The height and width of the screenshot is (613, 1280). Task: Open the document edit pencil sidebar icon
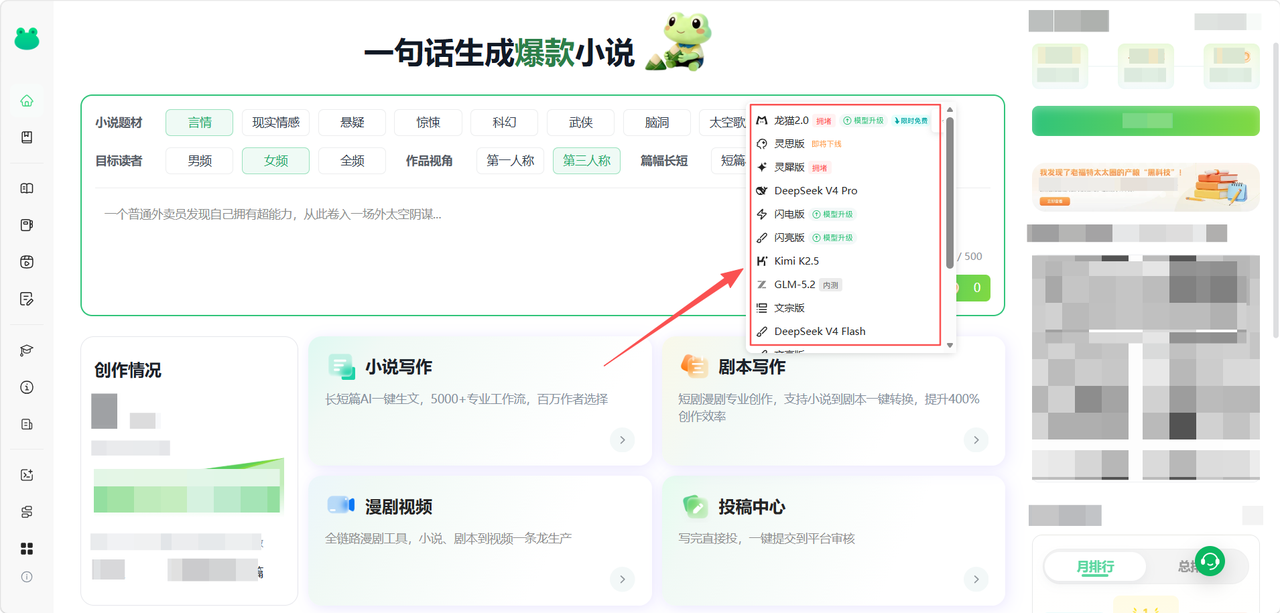pos(27,299)
